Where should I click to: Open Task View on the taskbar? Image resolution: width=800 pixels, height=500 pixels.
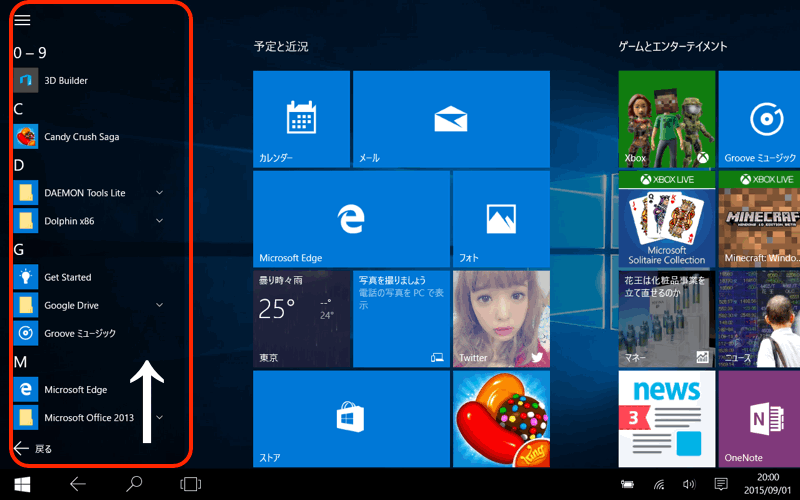pos(190,484)
